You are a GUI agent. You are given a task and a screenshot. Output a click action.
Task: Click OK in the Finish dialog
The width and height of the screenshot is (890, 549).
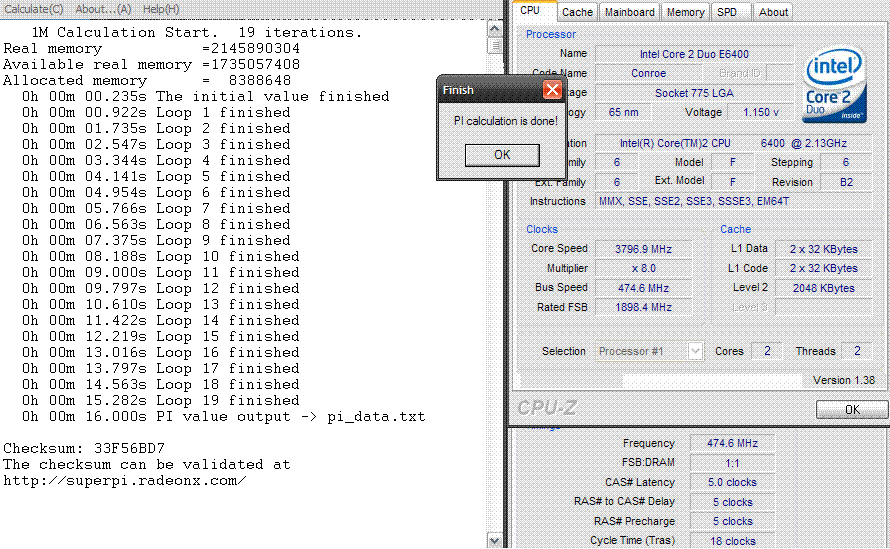(502, 154)
